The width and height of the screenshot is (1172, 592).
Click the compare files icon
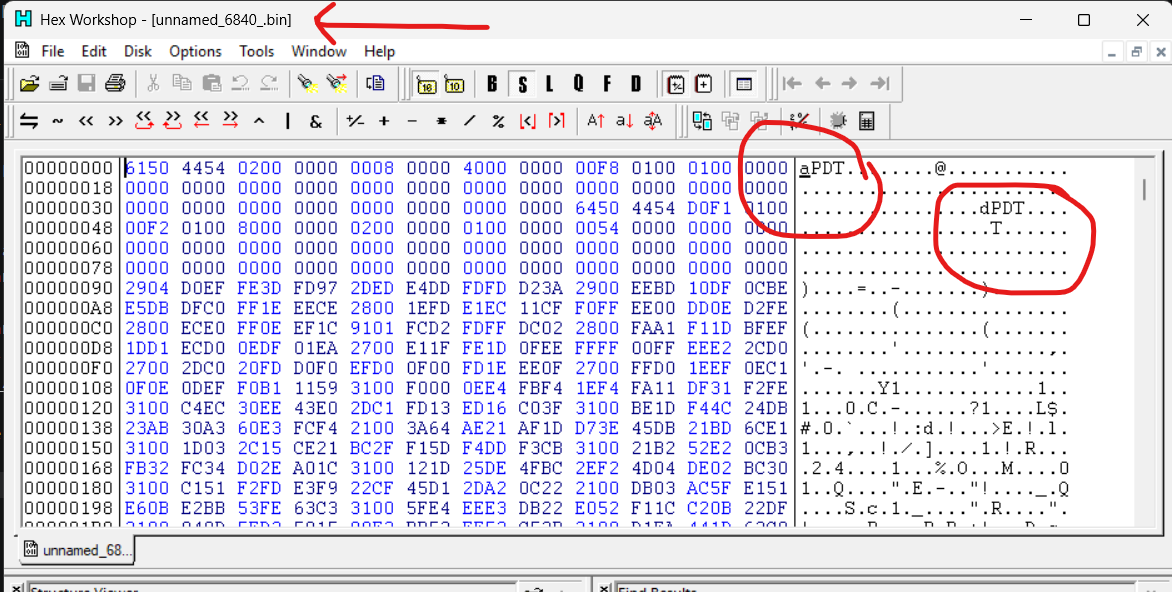tap(702, 120)
